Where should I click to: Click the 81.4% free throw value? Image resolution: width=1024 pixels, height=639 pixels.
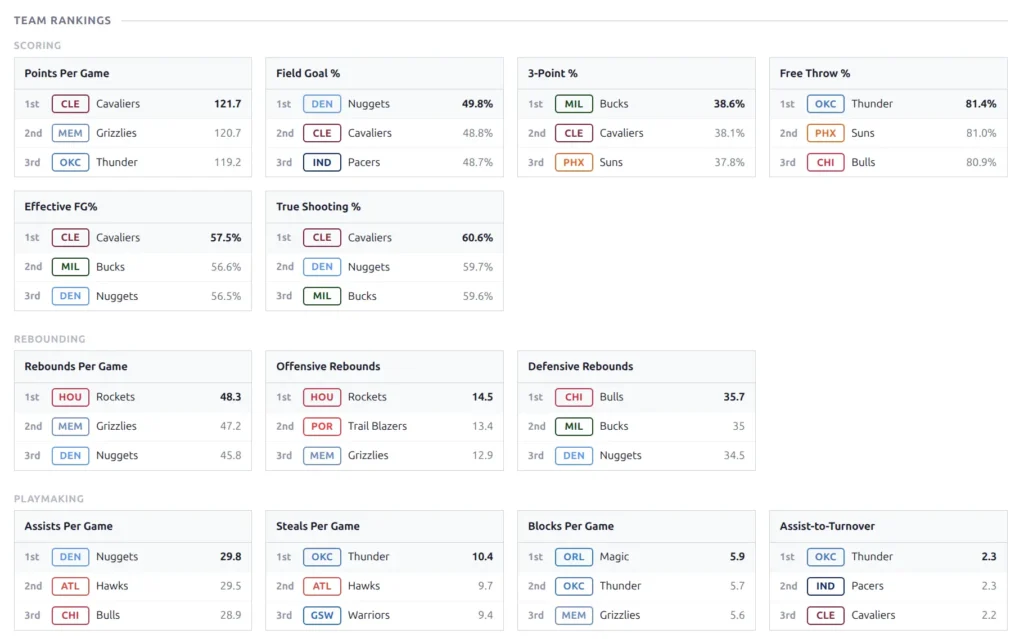tap(981, 104)
